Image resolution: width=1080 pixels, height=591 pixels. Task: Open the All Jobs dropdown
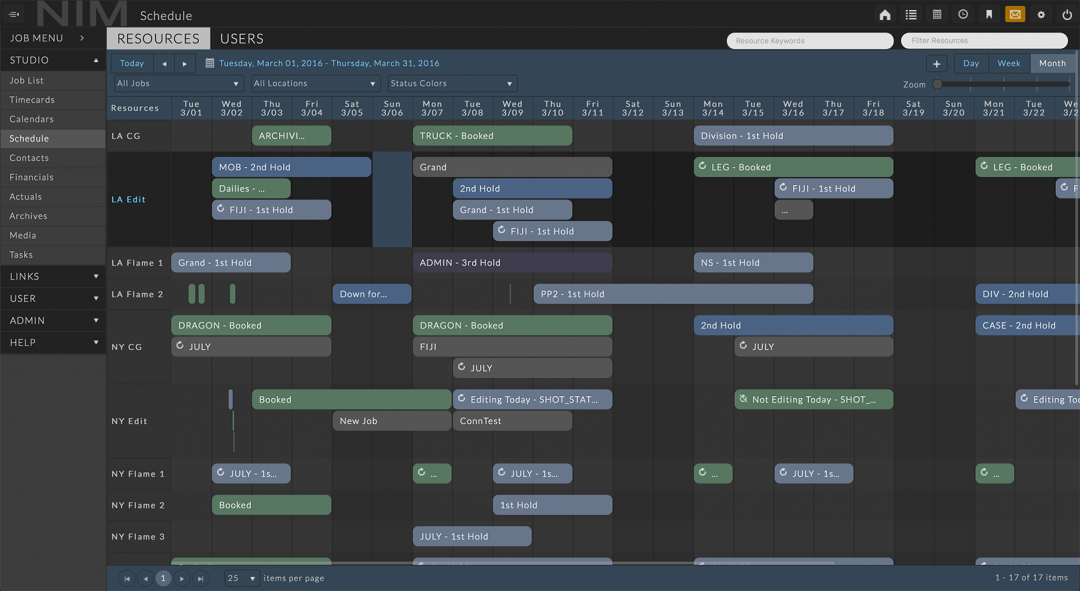176,83
